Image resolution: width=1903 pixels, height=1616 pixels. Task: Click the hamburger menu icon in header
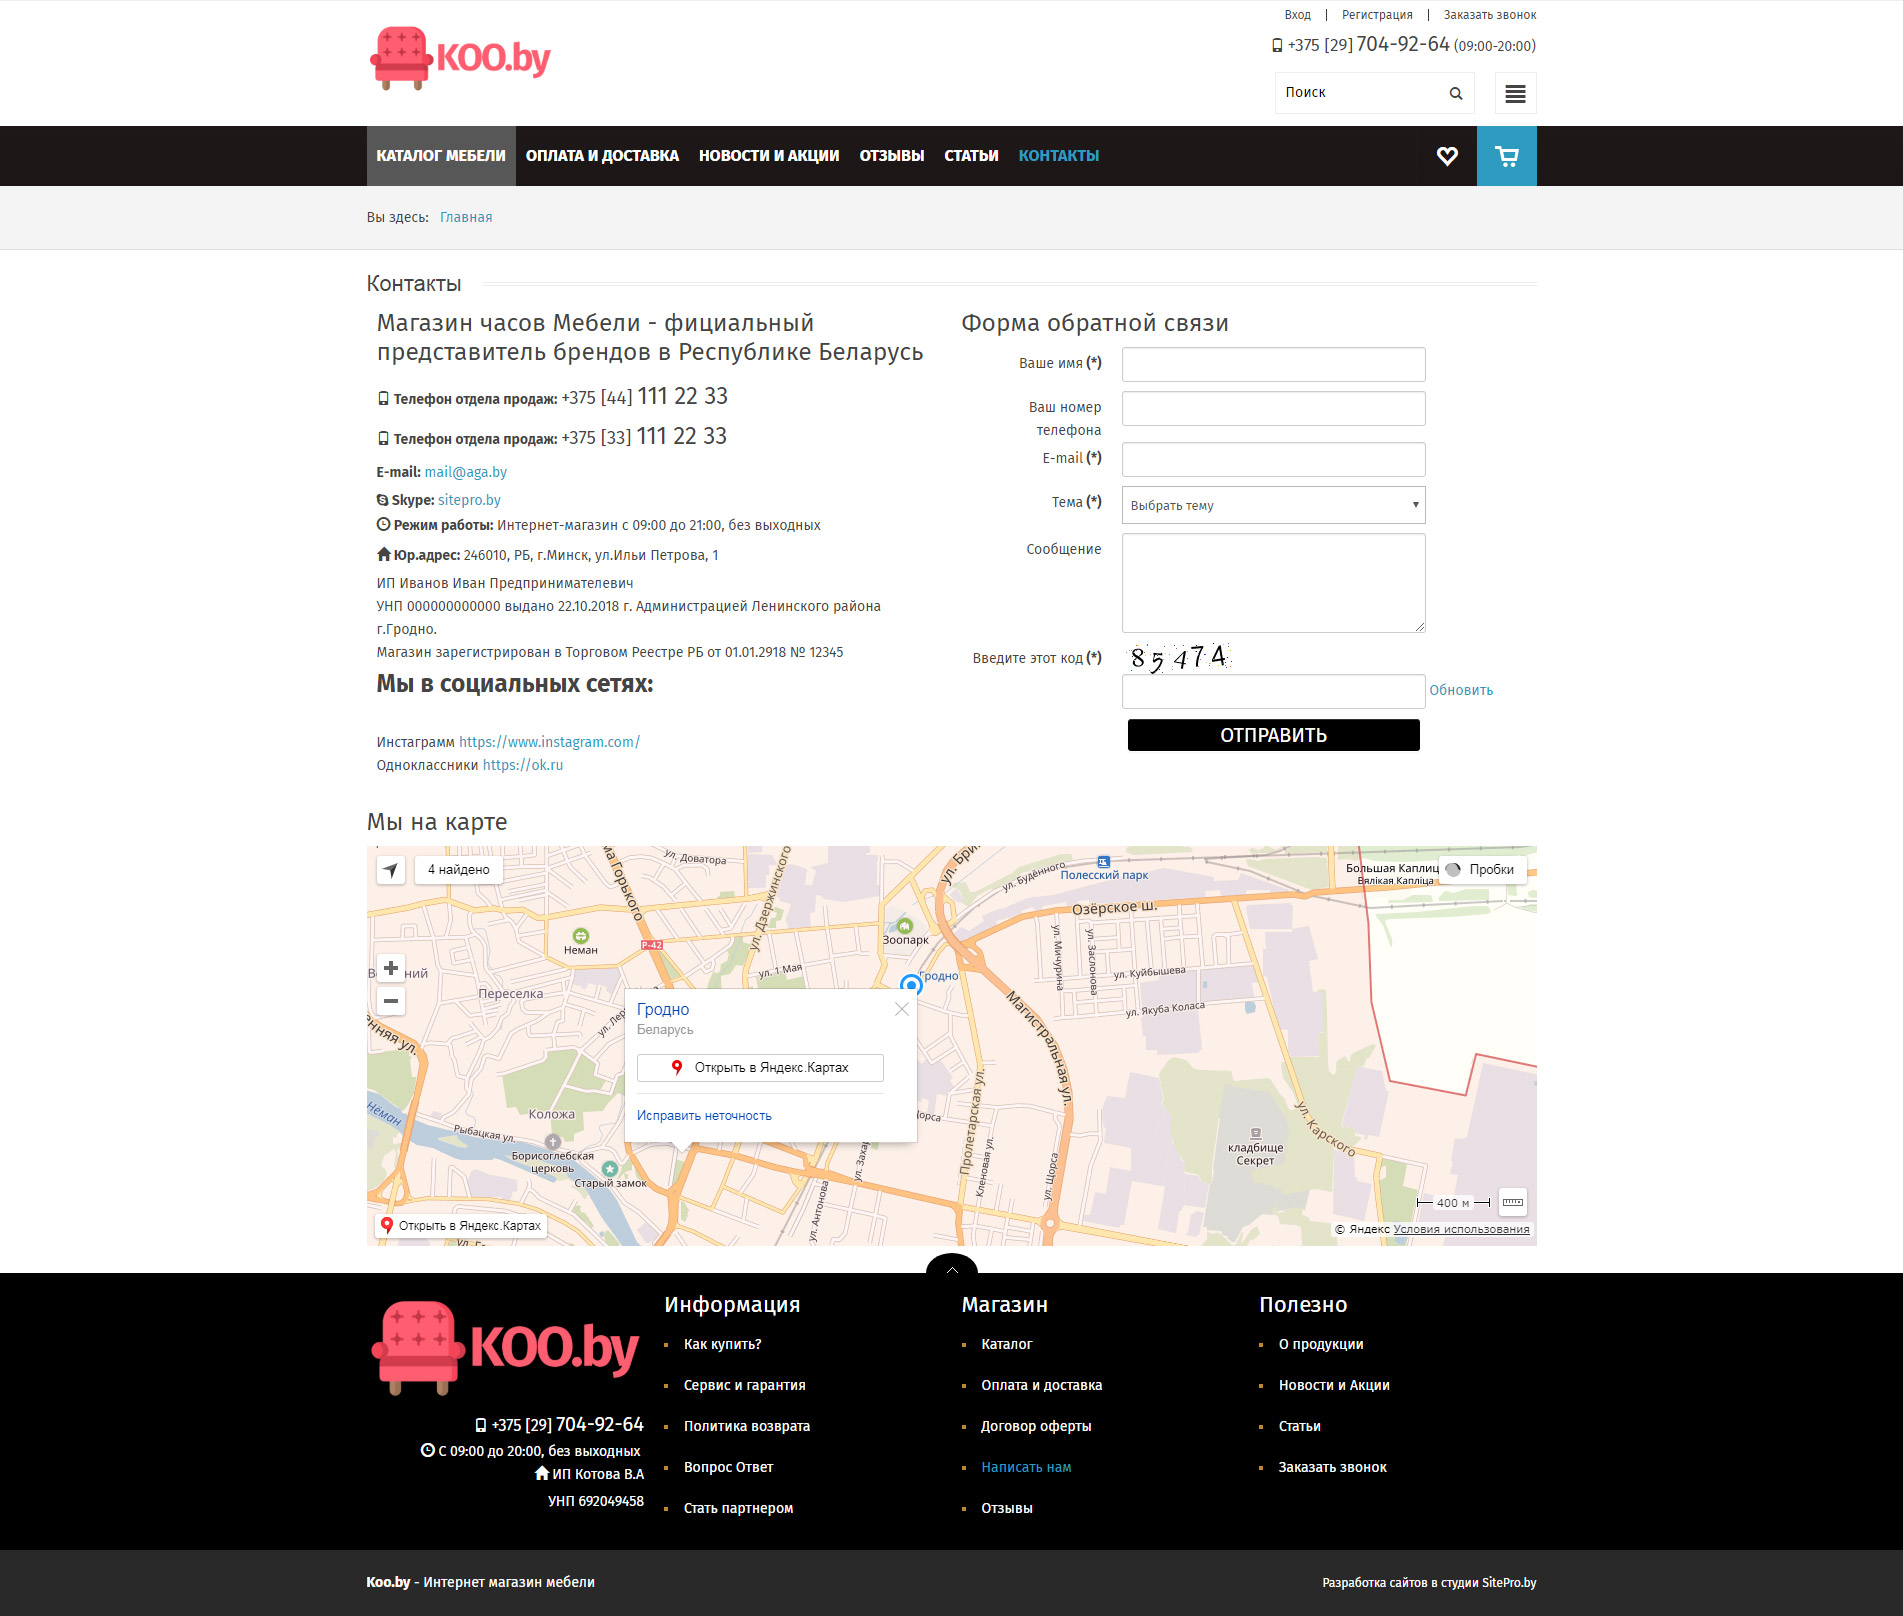tap(1515, 93)
